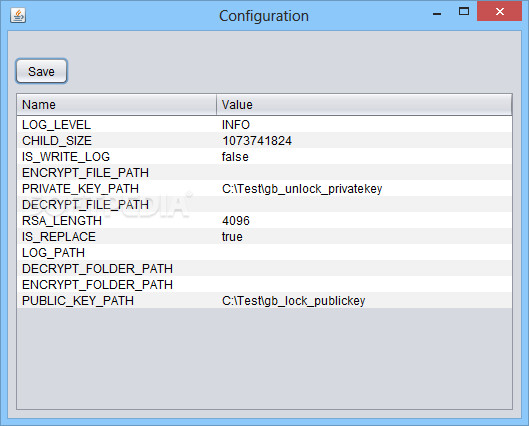Click the Value column header

click(364, 105)
